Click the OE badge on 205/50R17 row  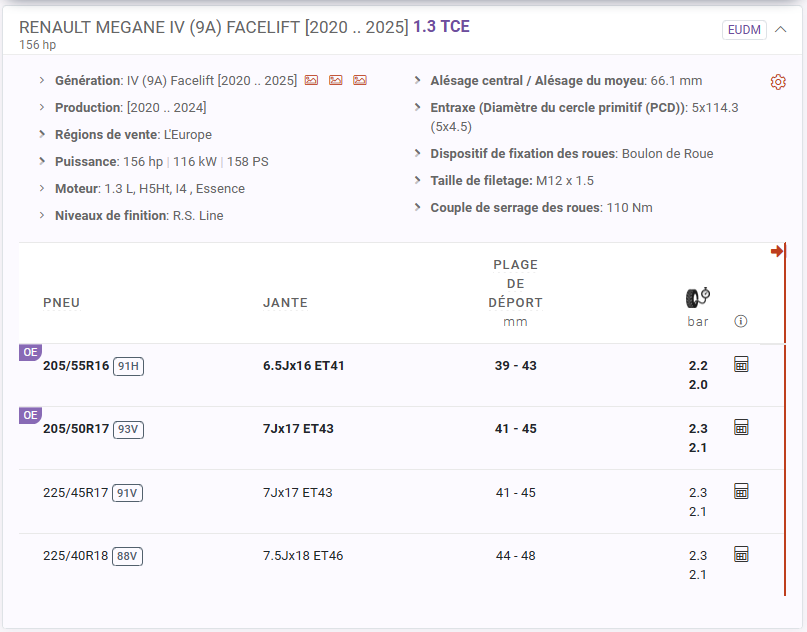(30, 415)
